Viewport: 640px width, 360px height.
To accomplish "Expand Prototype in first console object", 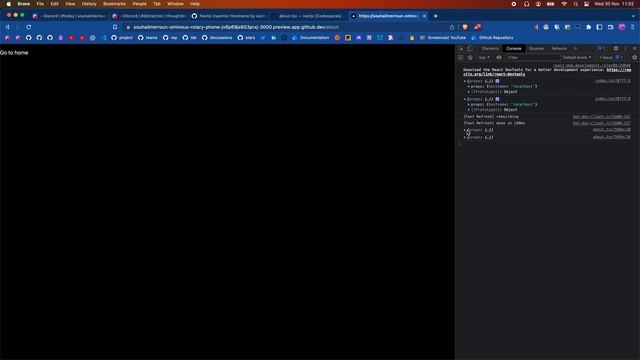I will pos(469,92).
